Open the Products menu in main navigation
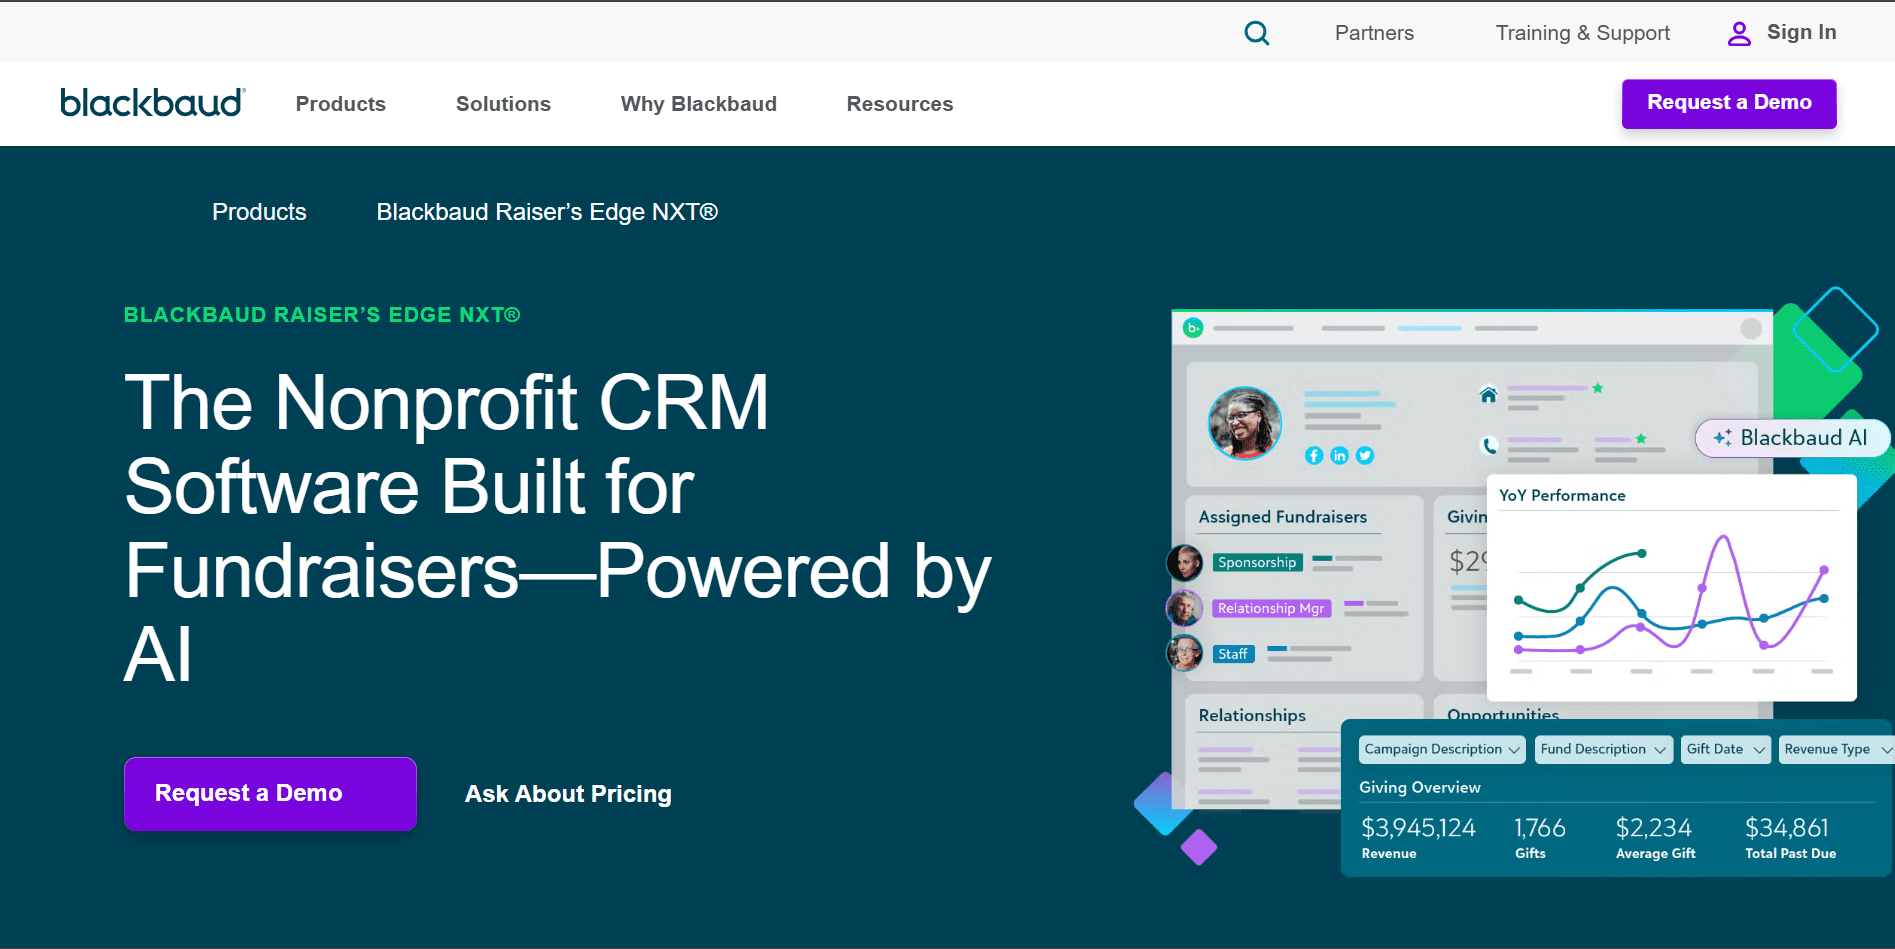1895x949 pixels. tap(340, 104)
